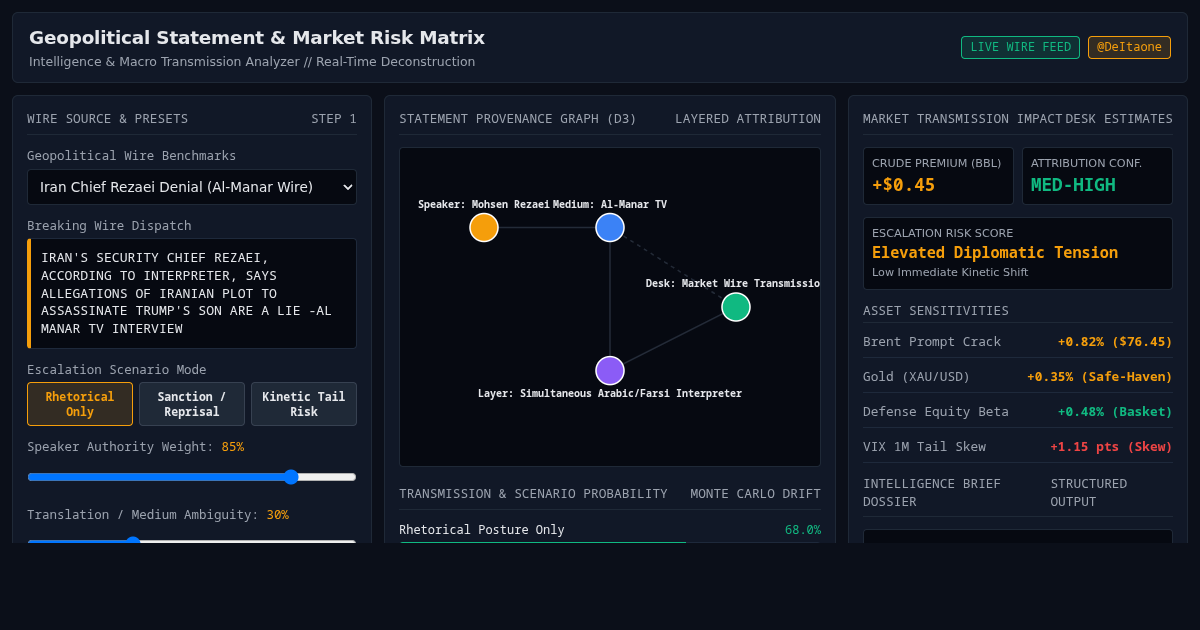Click the Rhetorical Posture Only 68.0% value
This screenshot has width=1200, height=630.
pyautogui.click(x=803, y=530)
